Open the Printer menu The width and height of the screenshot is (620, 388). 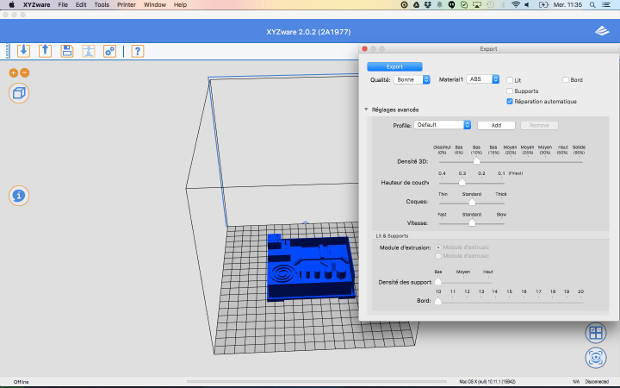coord(127,5)
